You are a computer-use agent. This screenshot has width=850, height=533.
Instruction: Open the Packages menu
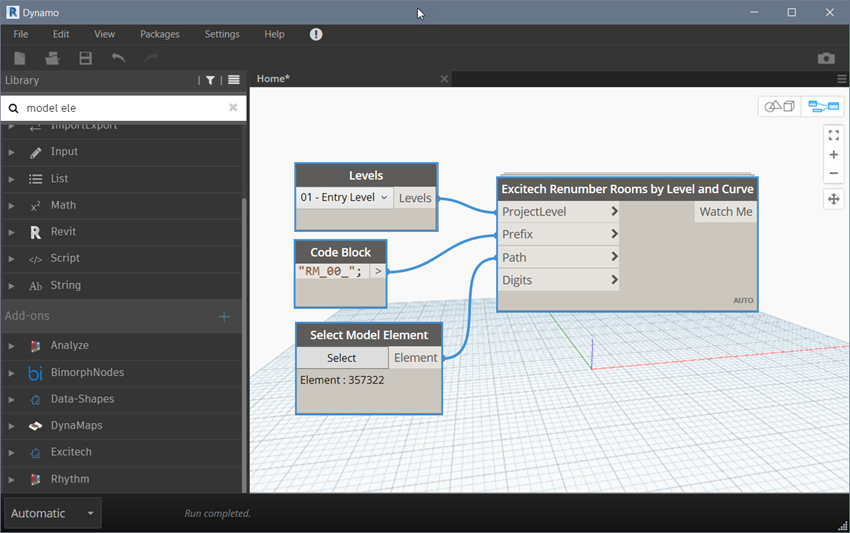pos(159,34)
